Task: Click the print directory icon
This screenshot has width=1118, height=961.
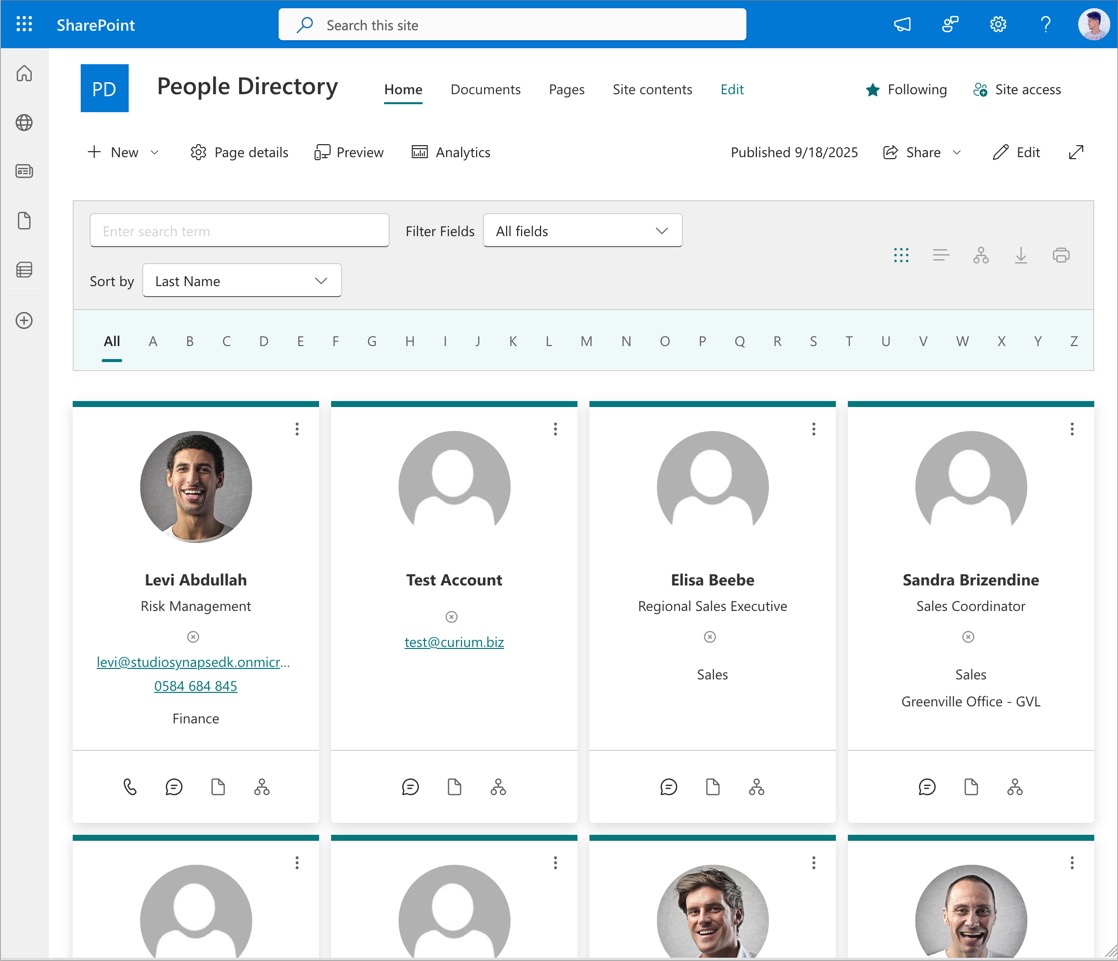Action: click(1061, 256)
